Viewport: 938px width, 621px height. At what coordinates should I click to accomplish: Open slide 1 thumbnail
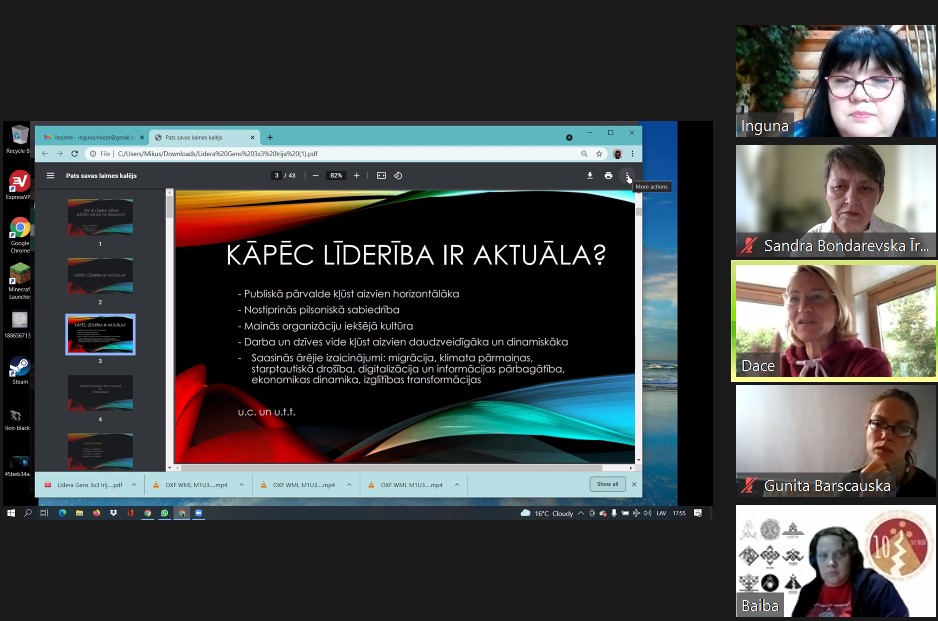(x=100, y=217)
